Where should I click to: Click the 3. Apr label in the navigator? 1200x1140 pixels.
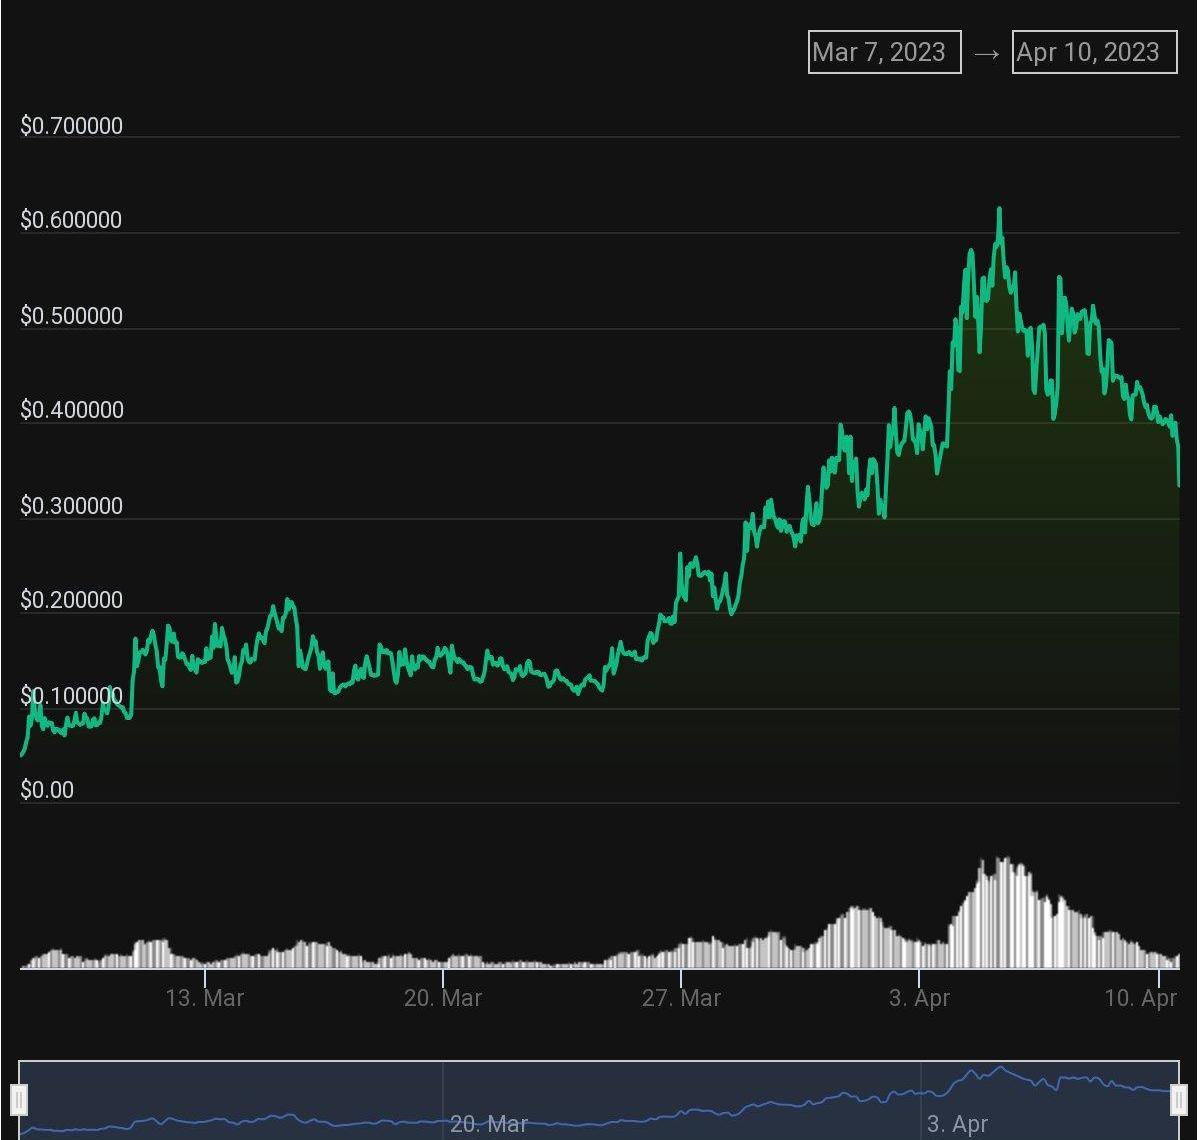(957, 1124)
